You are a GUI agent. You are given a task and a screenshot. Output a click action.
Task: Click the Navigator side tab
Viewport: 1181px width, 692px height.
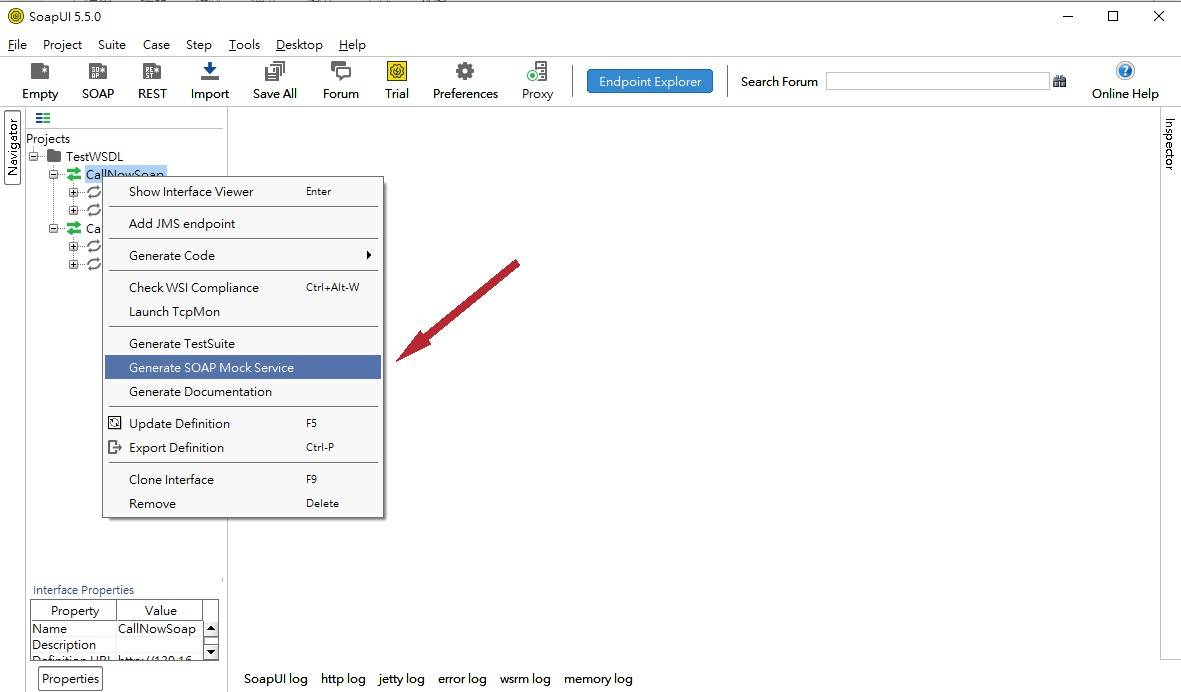click(x=13, y=148)
